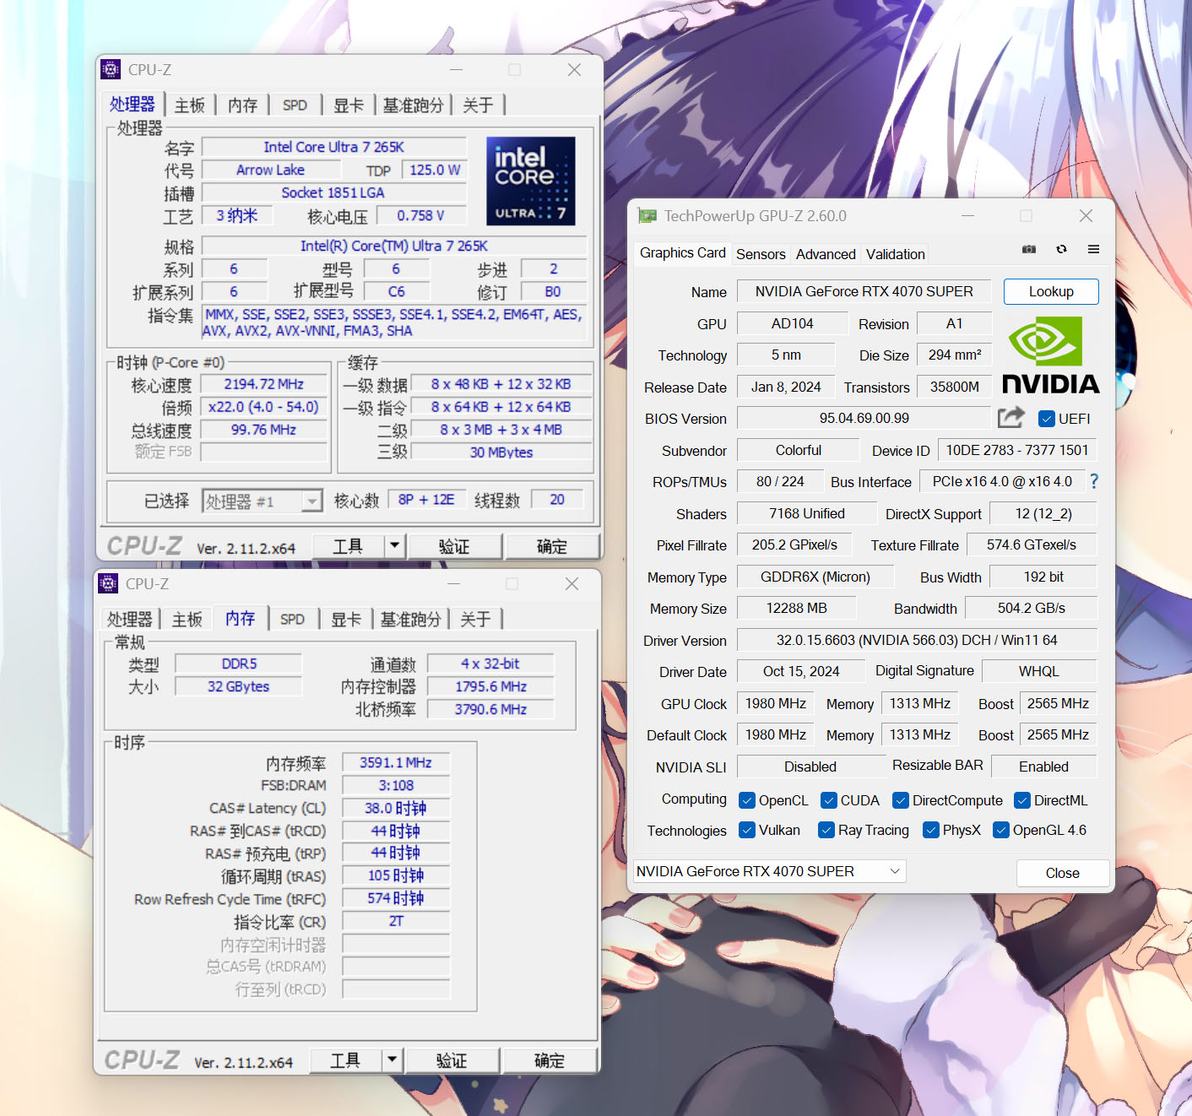This screenshot has width=1192, height=1116.
Task: Click the 倍频 value x22.0 (4.0 - 54.0)
Action: point(264,407)
